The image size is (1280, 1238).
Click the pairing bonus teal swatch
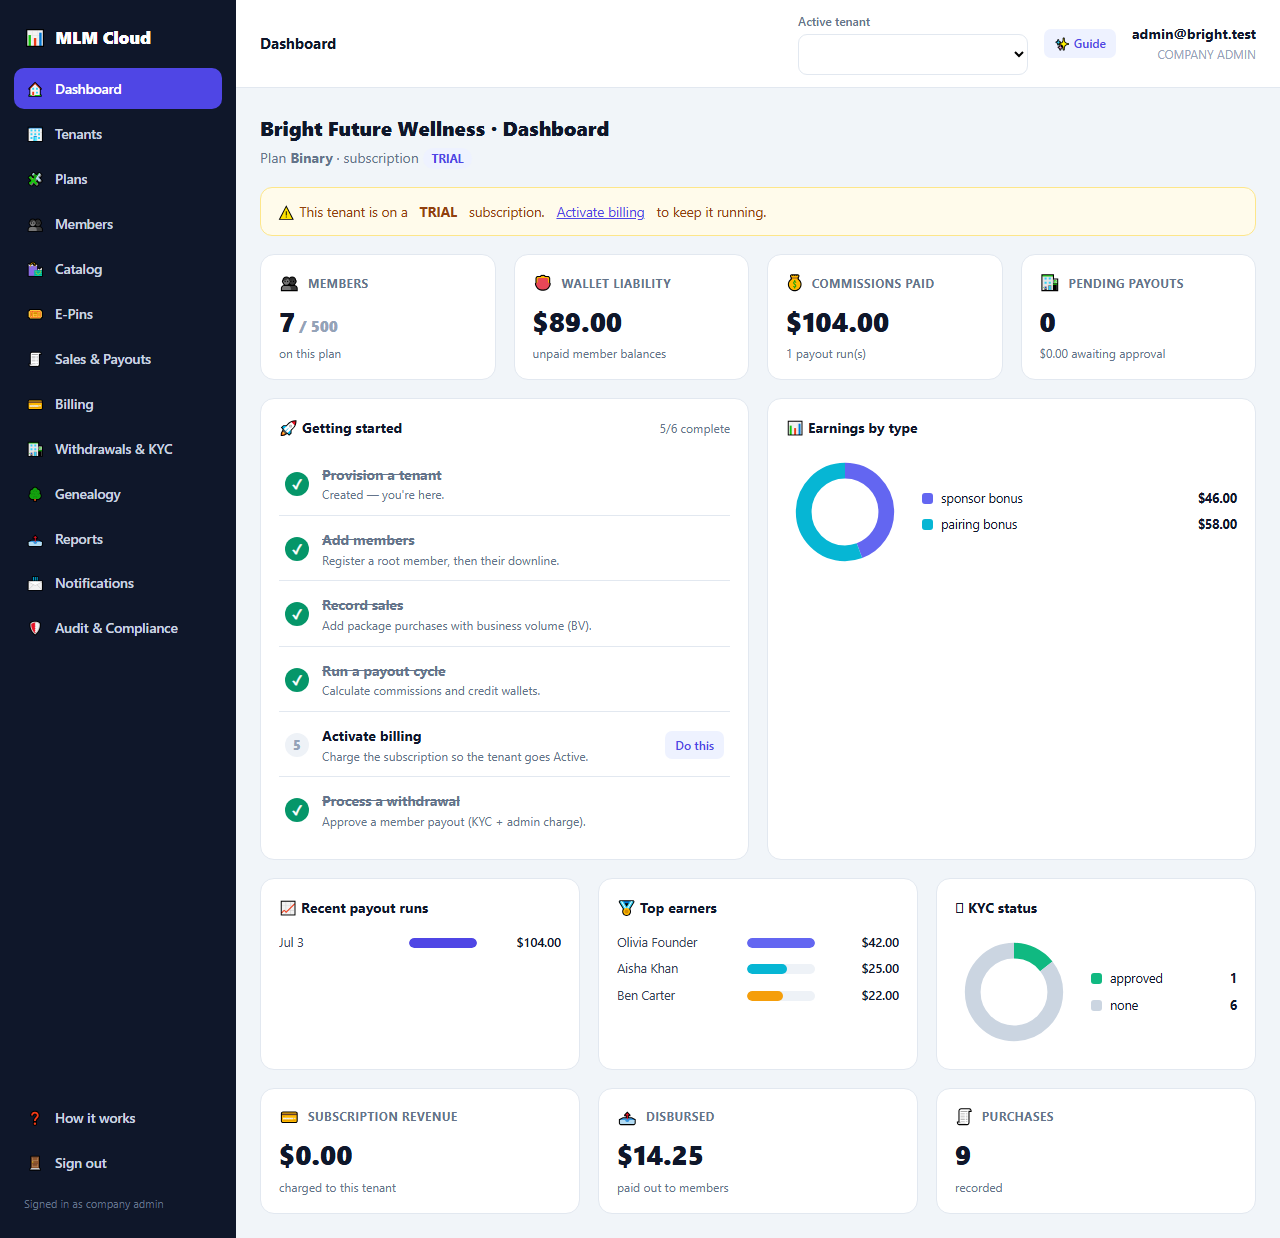927,524
